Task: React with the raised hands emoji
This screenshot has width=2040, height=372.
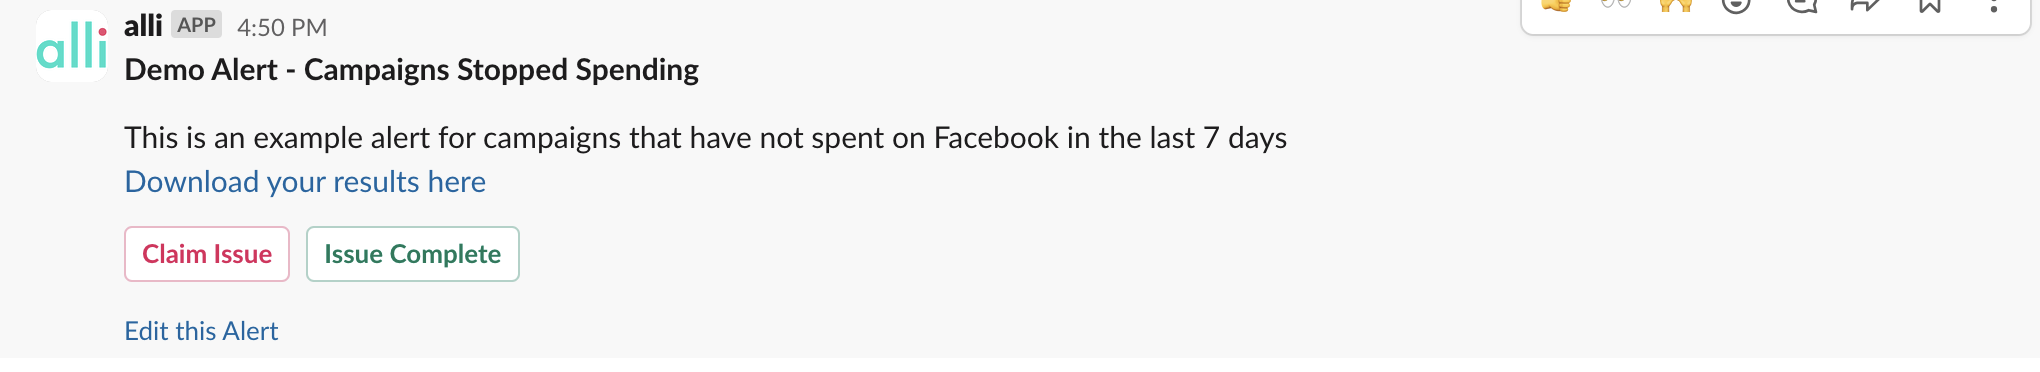Action: [1676, 5]
